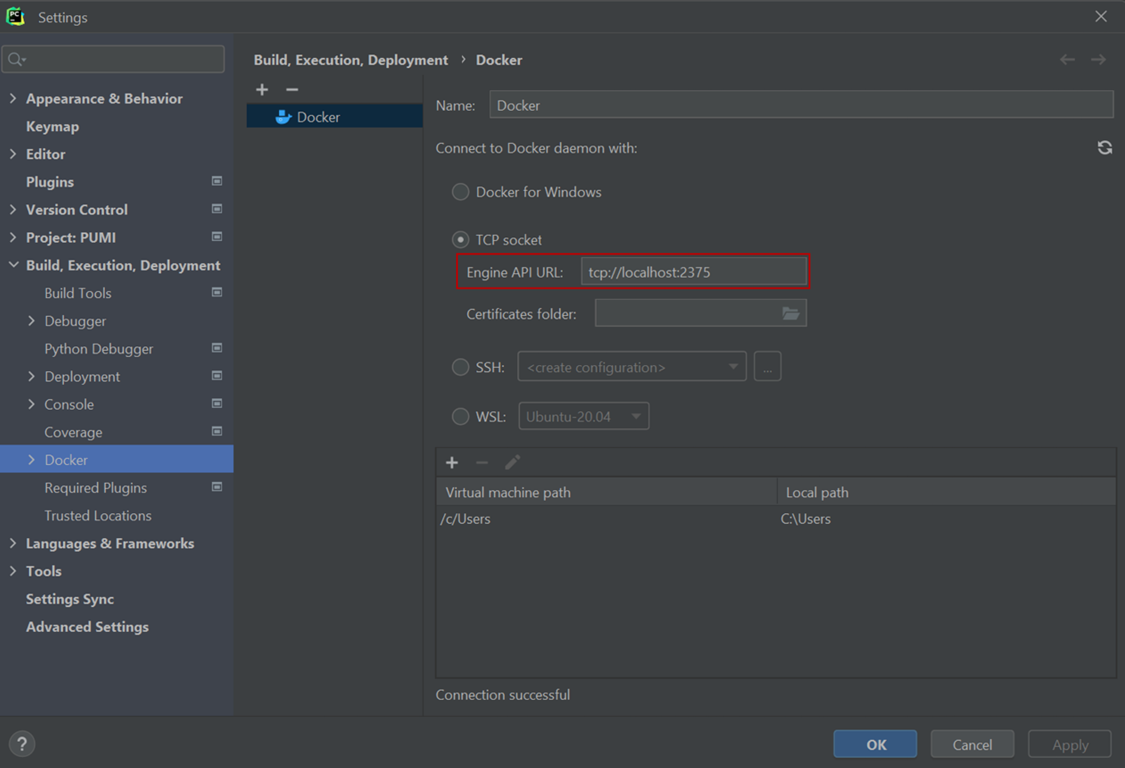This screenshot has width=1125, height=768.
Task: Click project-level icon beside Build Tools
Action: (217, 293)
